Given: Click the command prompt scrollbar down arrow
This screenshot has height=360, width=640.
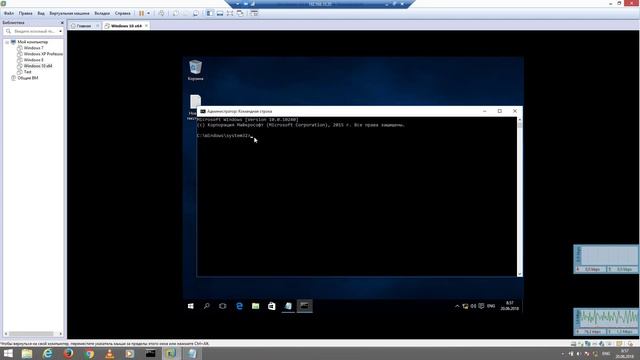Looking at the screenshot, I should click(x=520, y=274).
